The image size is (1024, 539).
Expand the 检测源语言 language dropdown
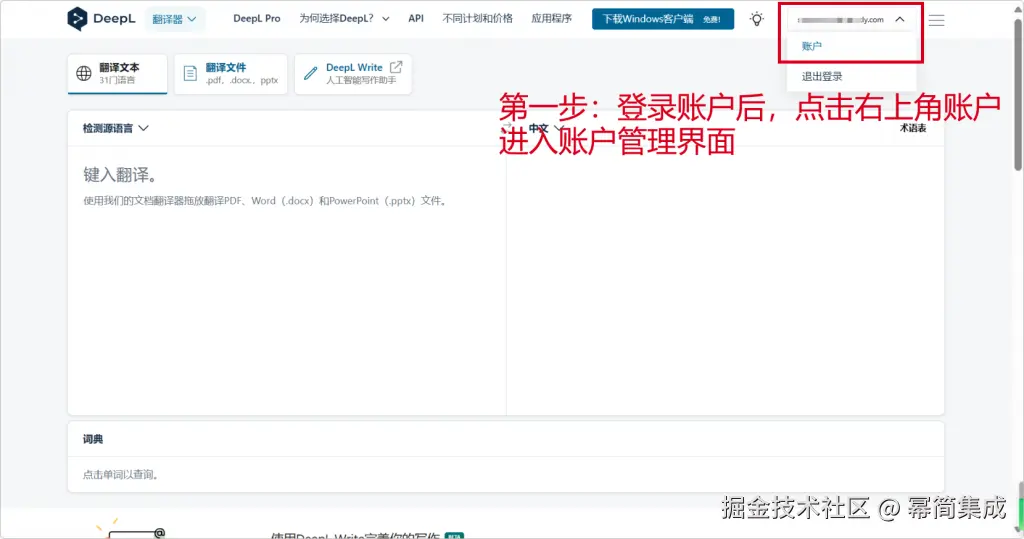click(116, 128)
